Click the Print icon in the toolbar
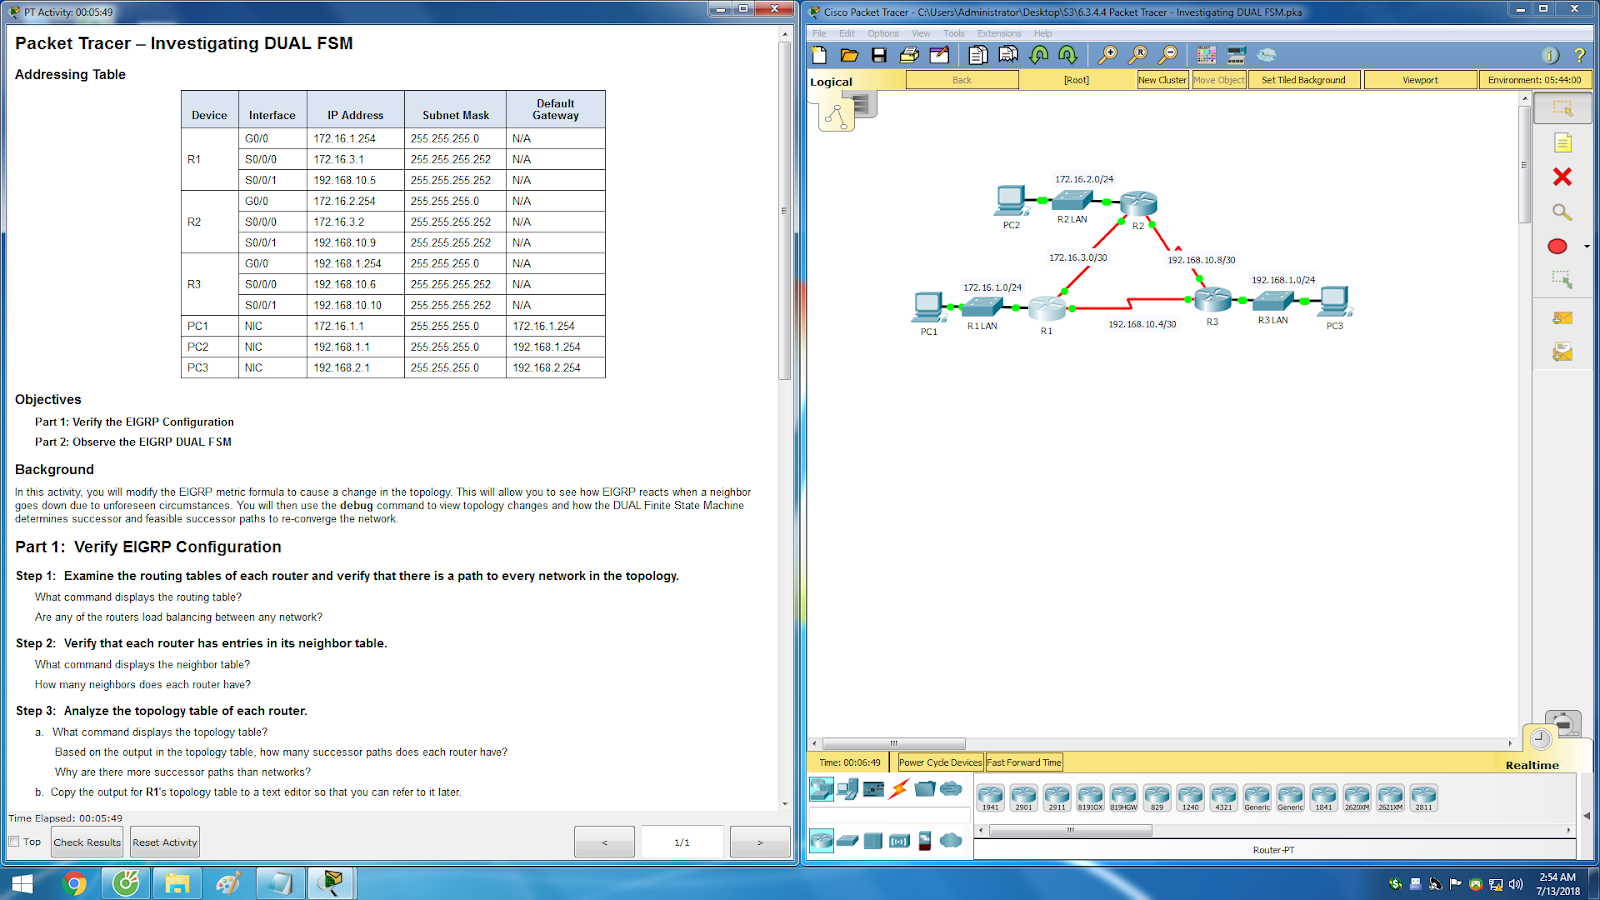This screenshot has height=900, width=1600. point(909,55)
